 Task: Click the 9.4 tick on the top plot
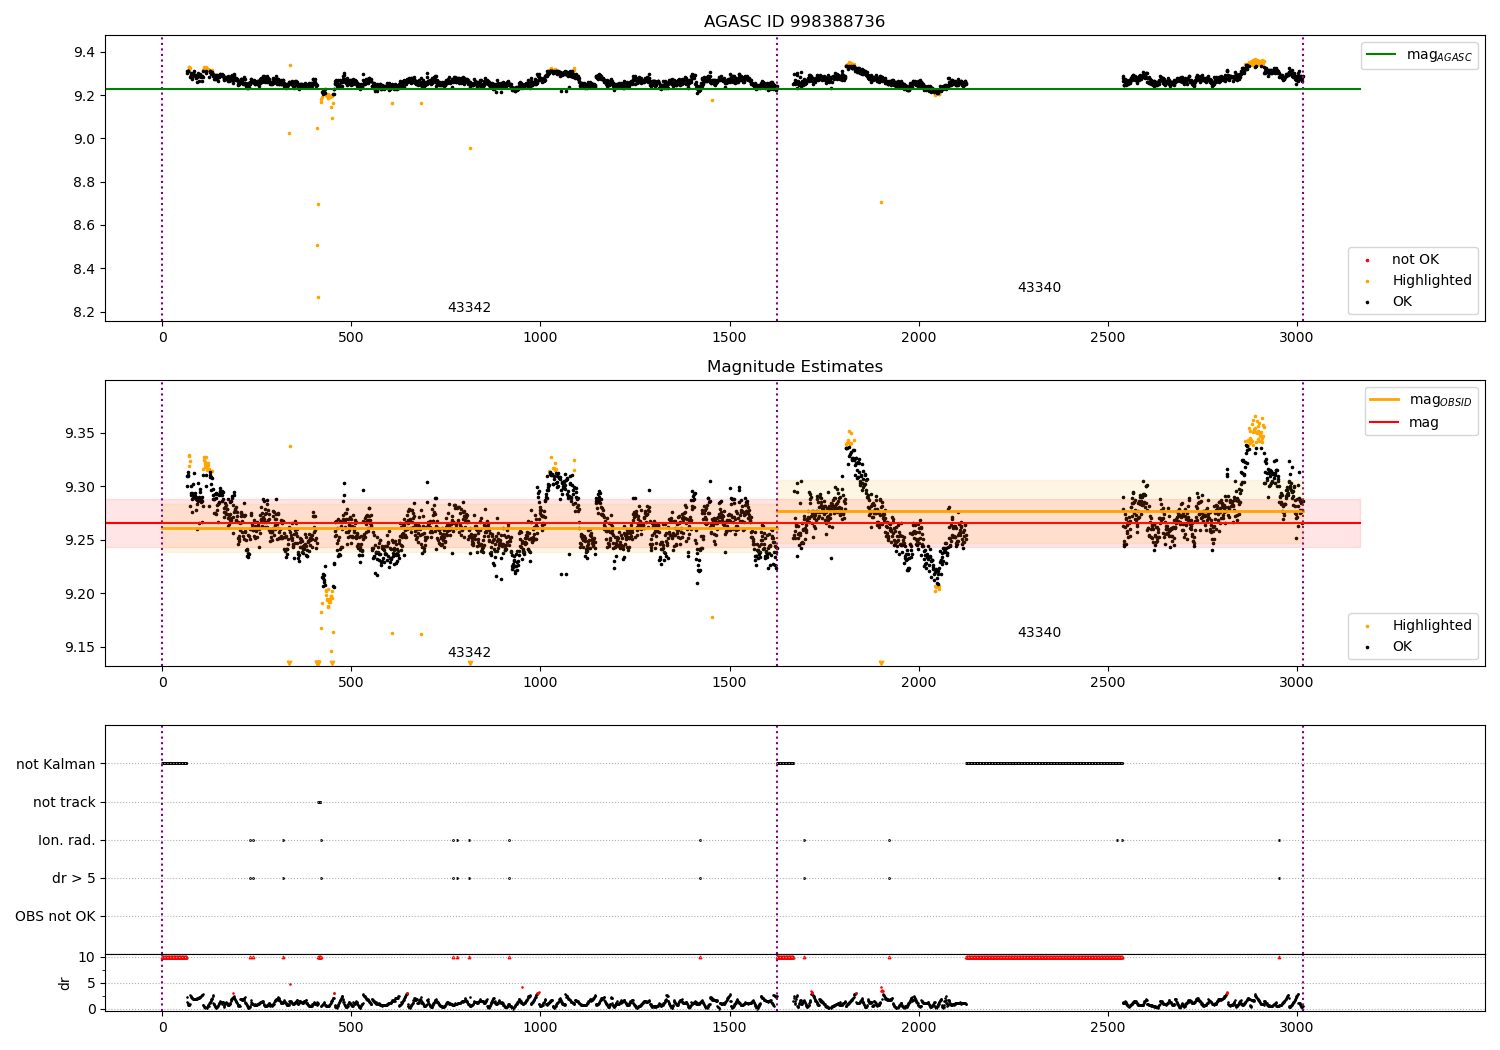pos(84,52)
